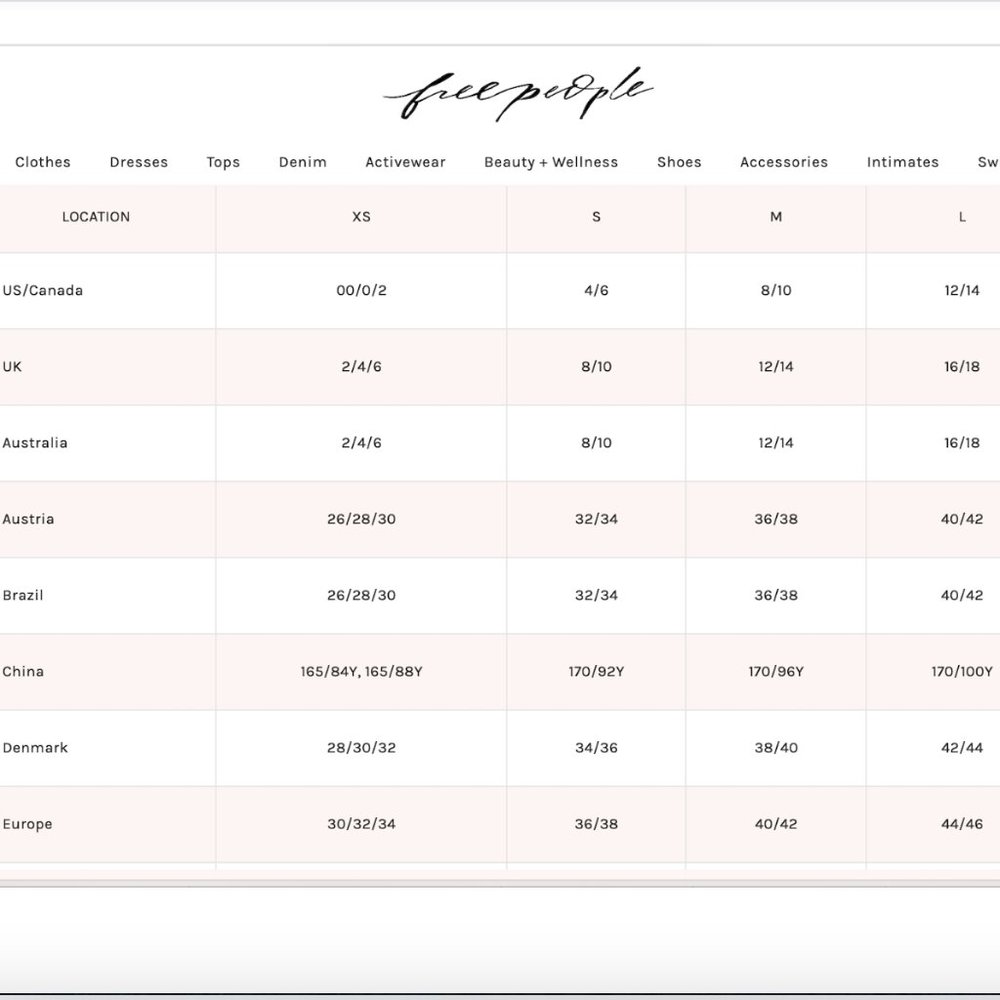Viewport: 1000px width, 1000px height.
Task: Select UK S value 8/10
Action: pos(596,367)
